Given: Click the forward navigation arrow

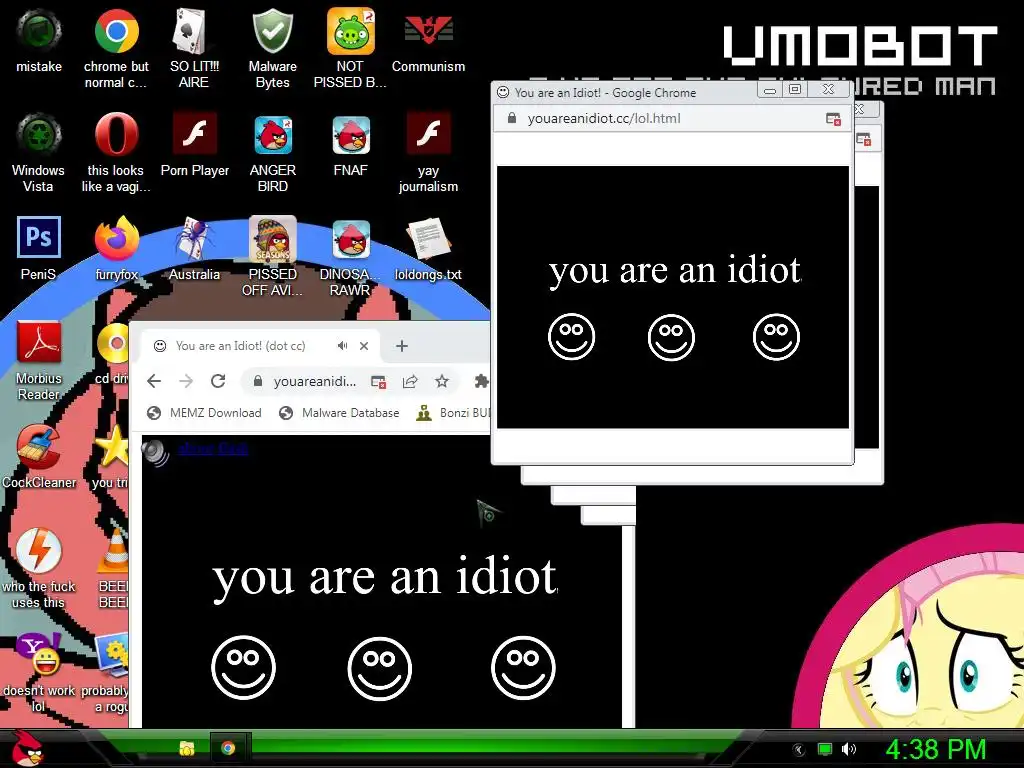Looking at the screenshot, I should (x=186, y=381).
